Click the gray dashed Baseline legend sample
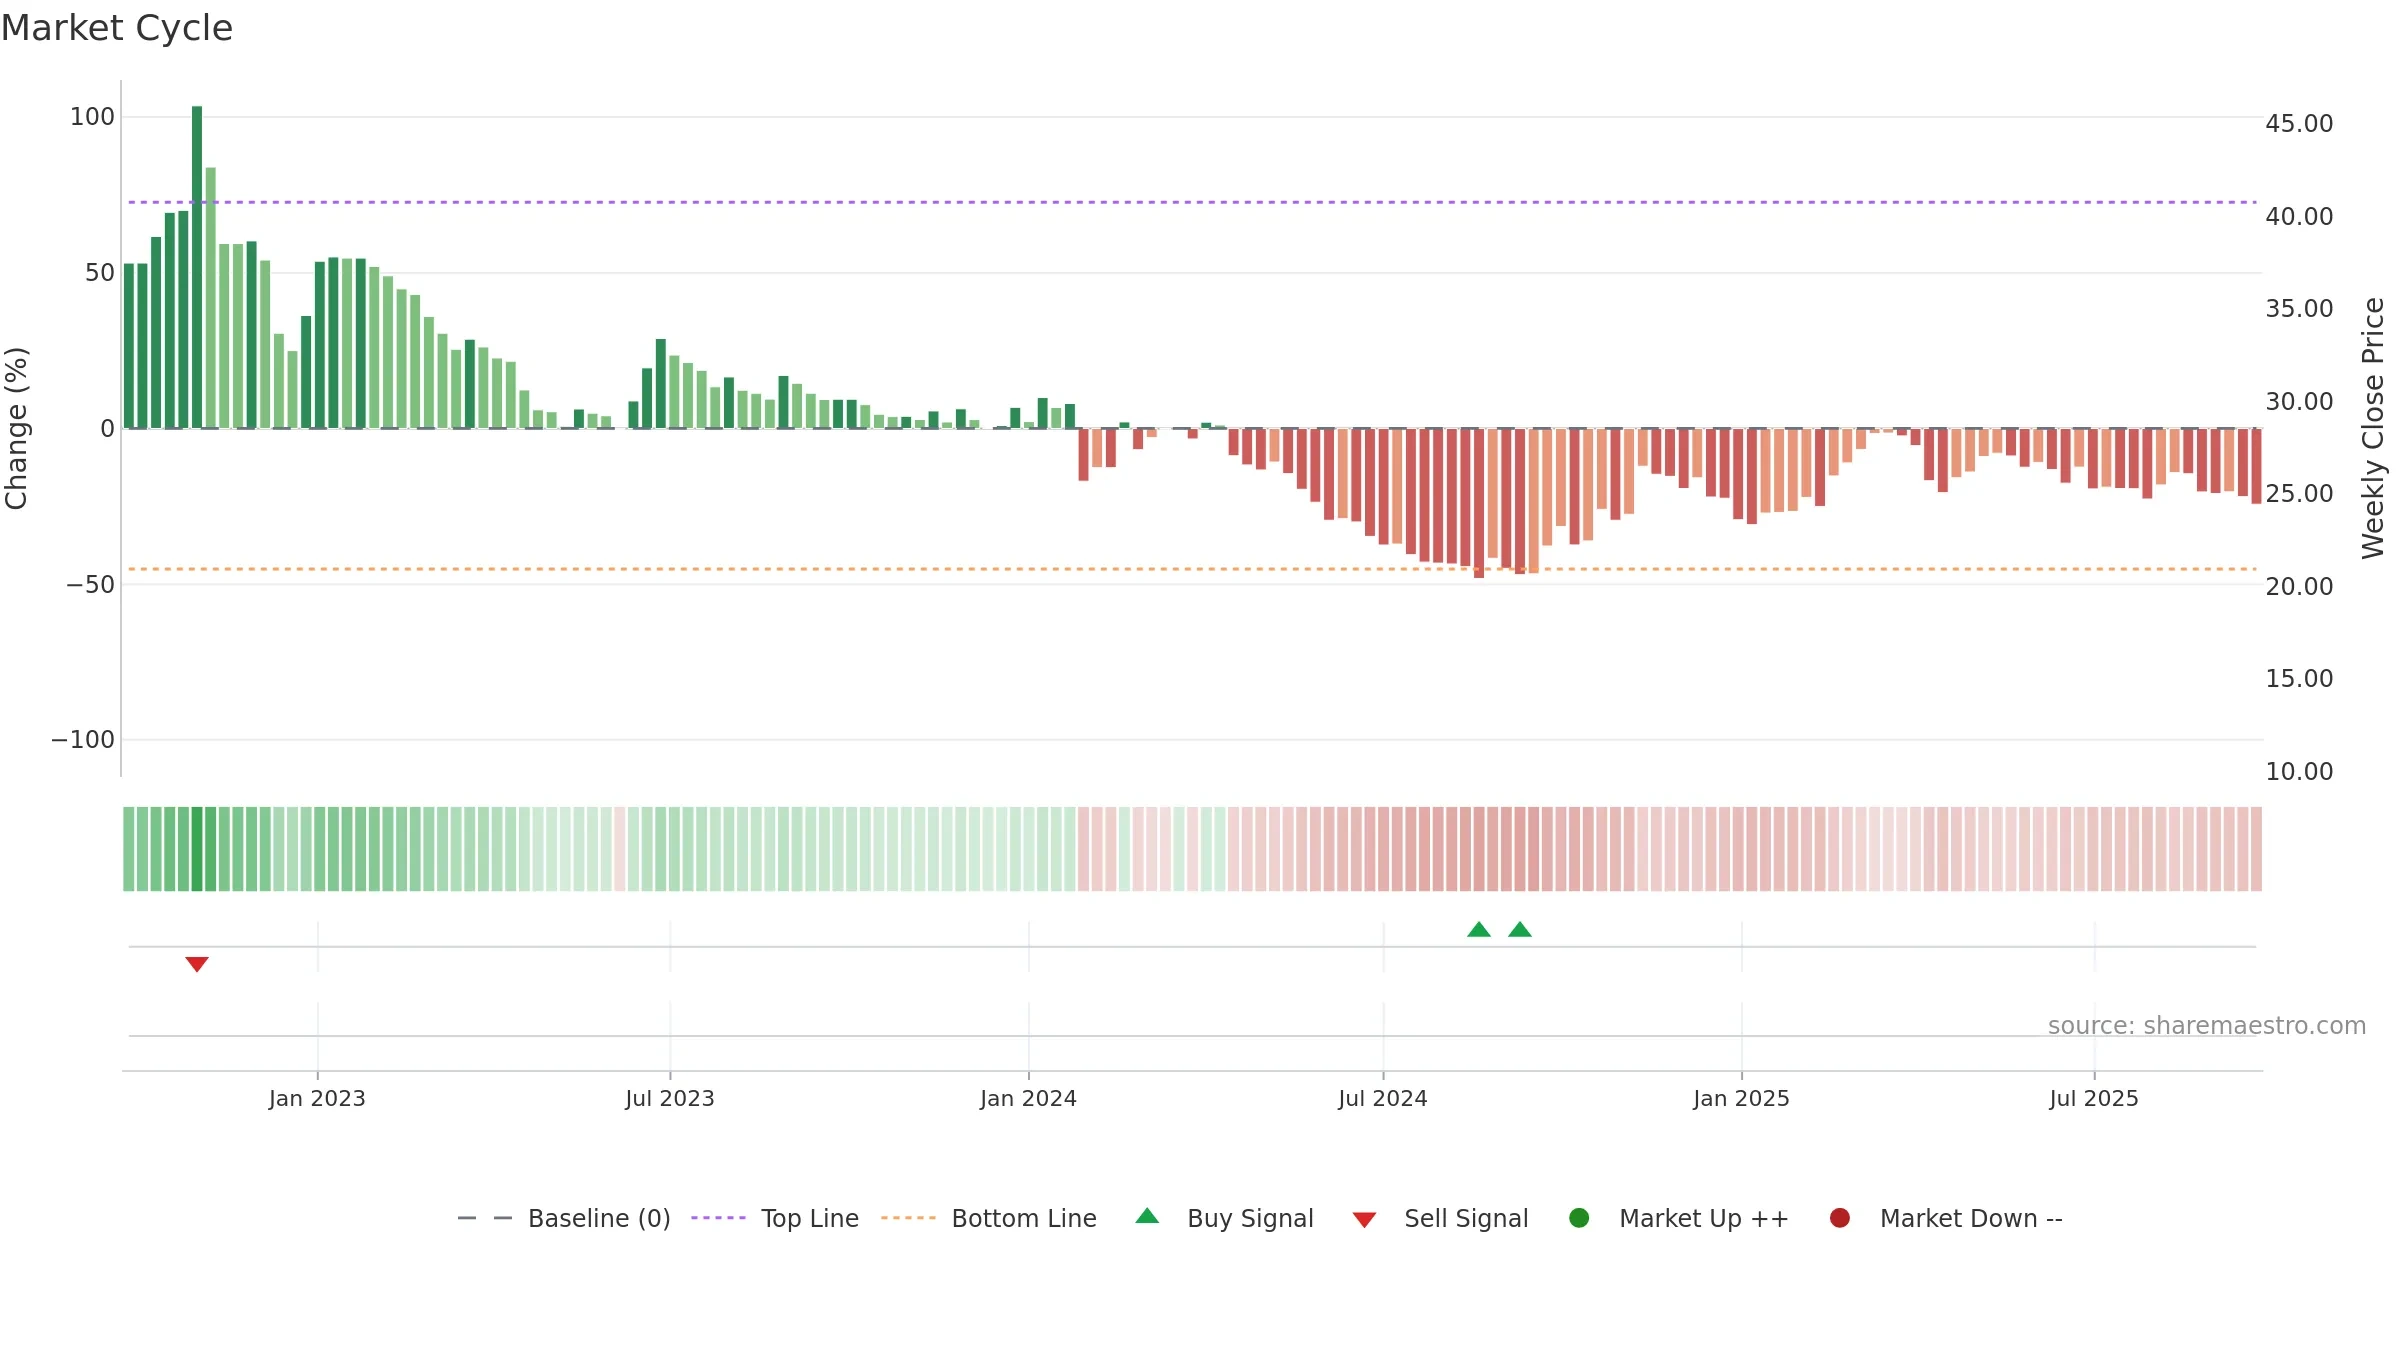Viewport: 2400px width, 1350px height. pyautogui.click(x=485, y=1218)
